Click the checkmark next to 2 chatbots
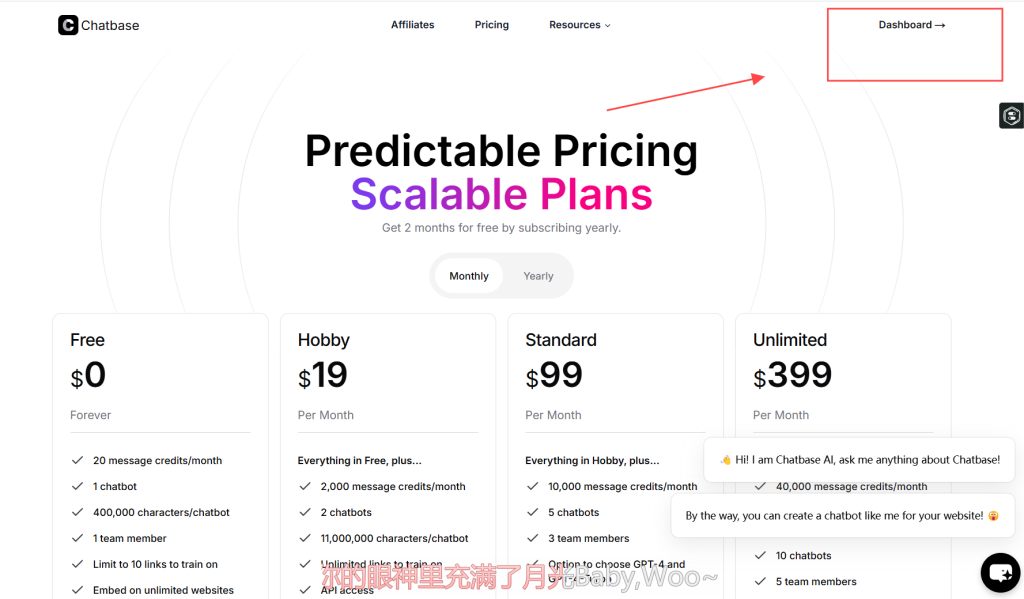 [305, 513]
